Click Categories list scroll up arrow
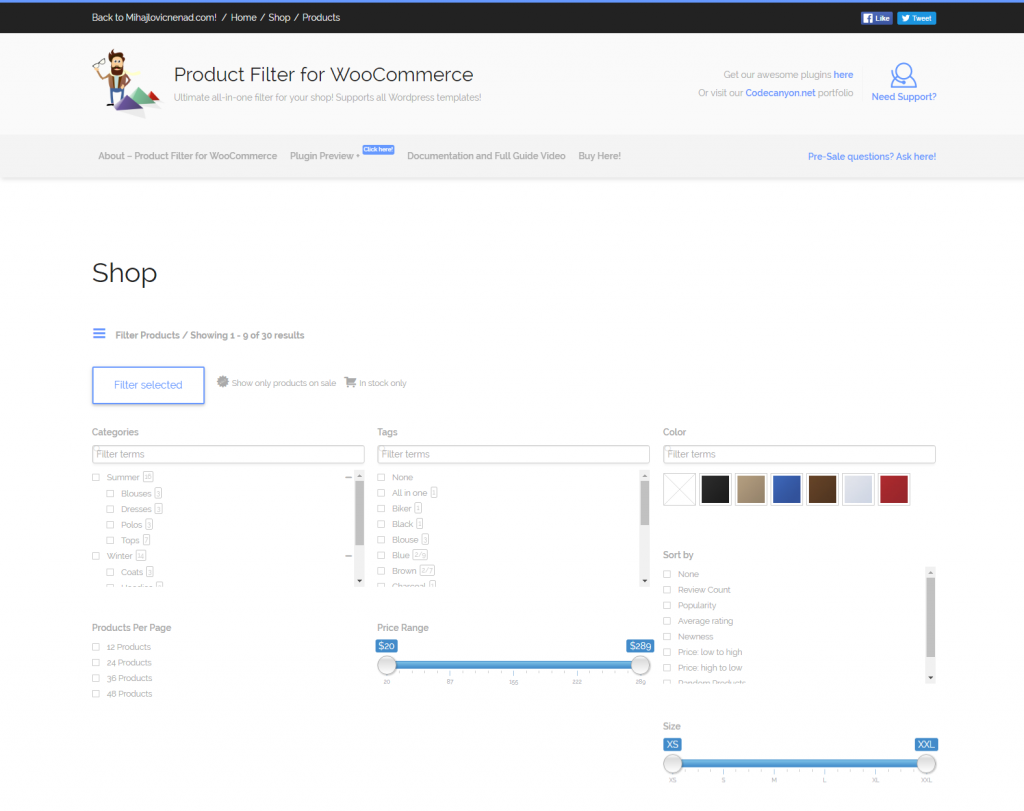This screenshot has width=1024, height=811. pos(359,476)
